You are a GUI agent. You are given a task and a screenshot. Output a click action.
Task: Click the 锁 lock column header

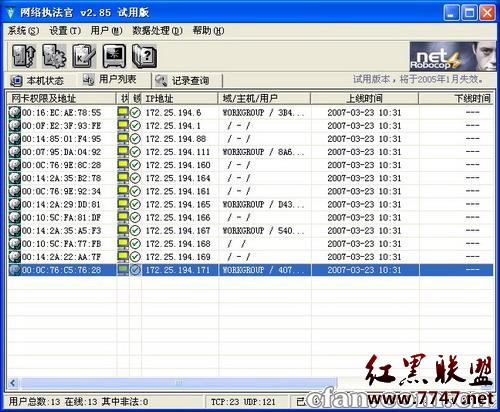coord(136,98)
